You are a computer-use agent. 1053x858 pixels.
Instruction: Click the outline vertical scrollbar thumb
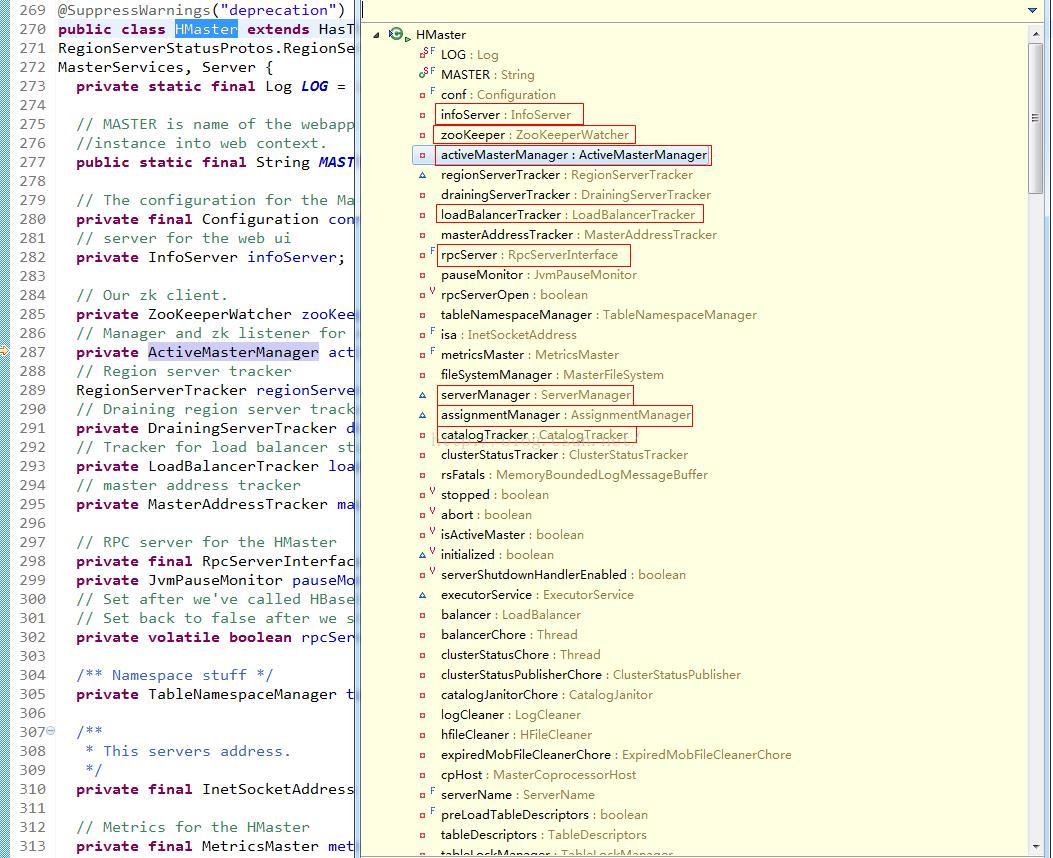click(x=1035, y=118)
